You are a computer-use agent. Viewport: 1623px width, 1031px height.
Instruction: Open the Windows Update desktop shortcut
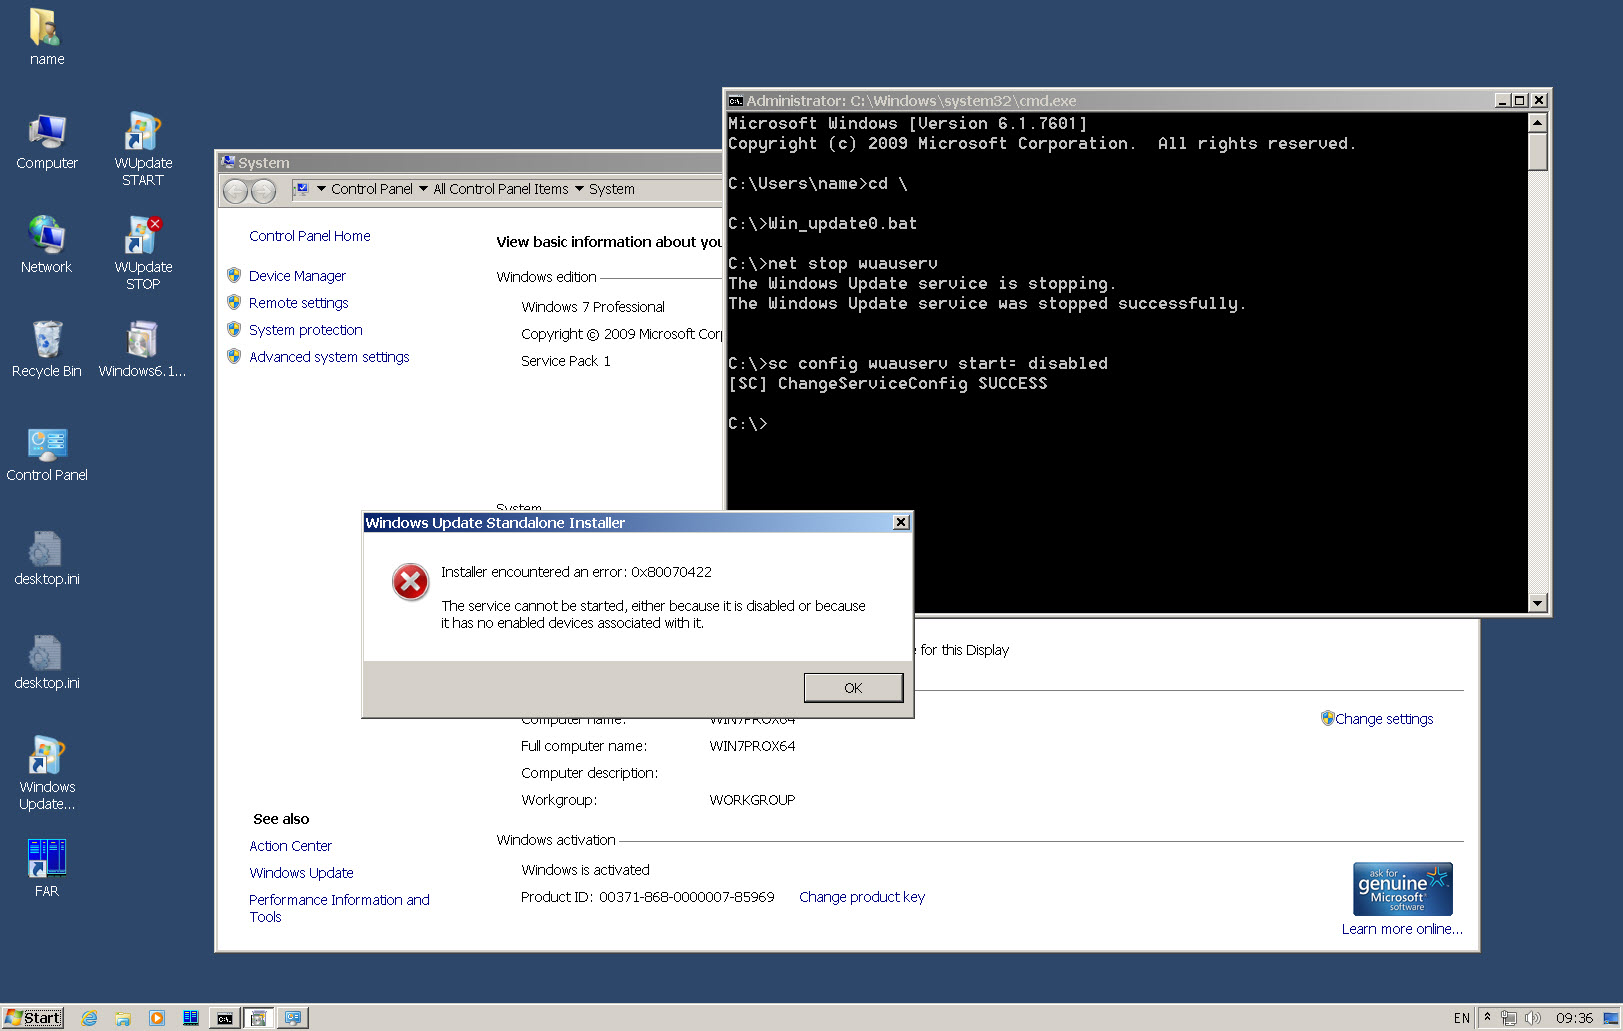(x=46, y=773)
